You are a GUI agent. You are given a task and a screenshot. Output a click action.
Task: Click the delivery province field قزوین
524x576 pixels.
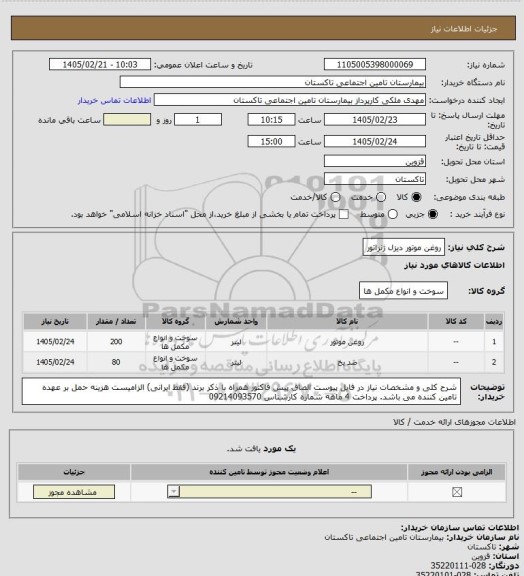(x=375, y=161)
